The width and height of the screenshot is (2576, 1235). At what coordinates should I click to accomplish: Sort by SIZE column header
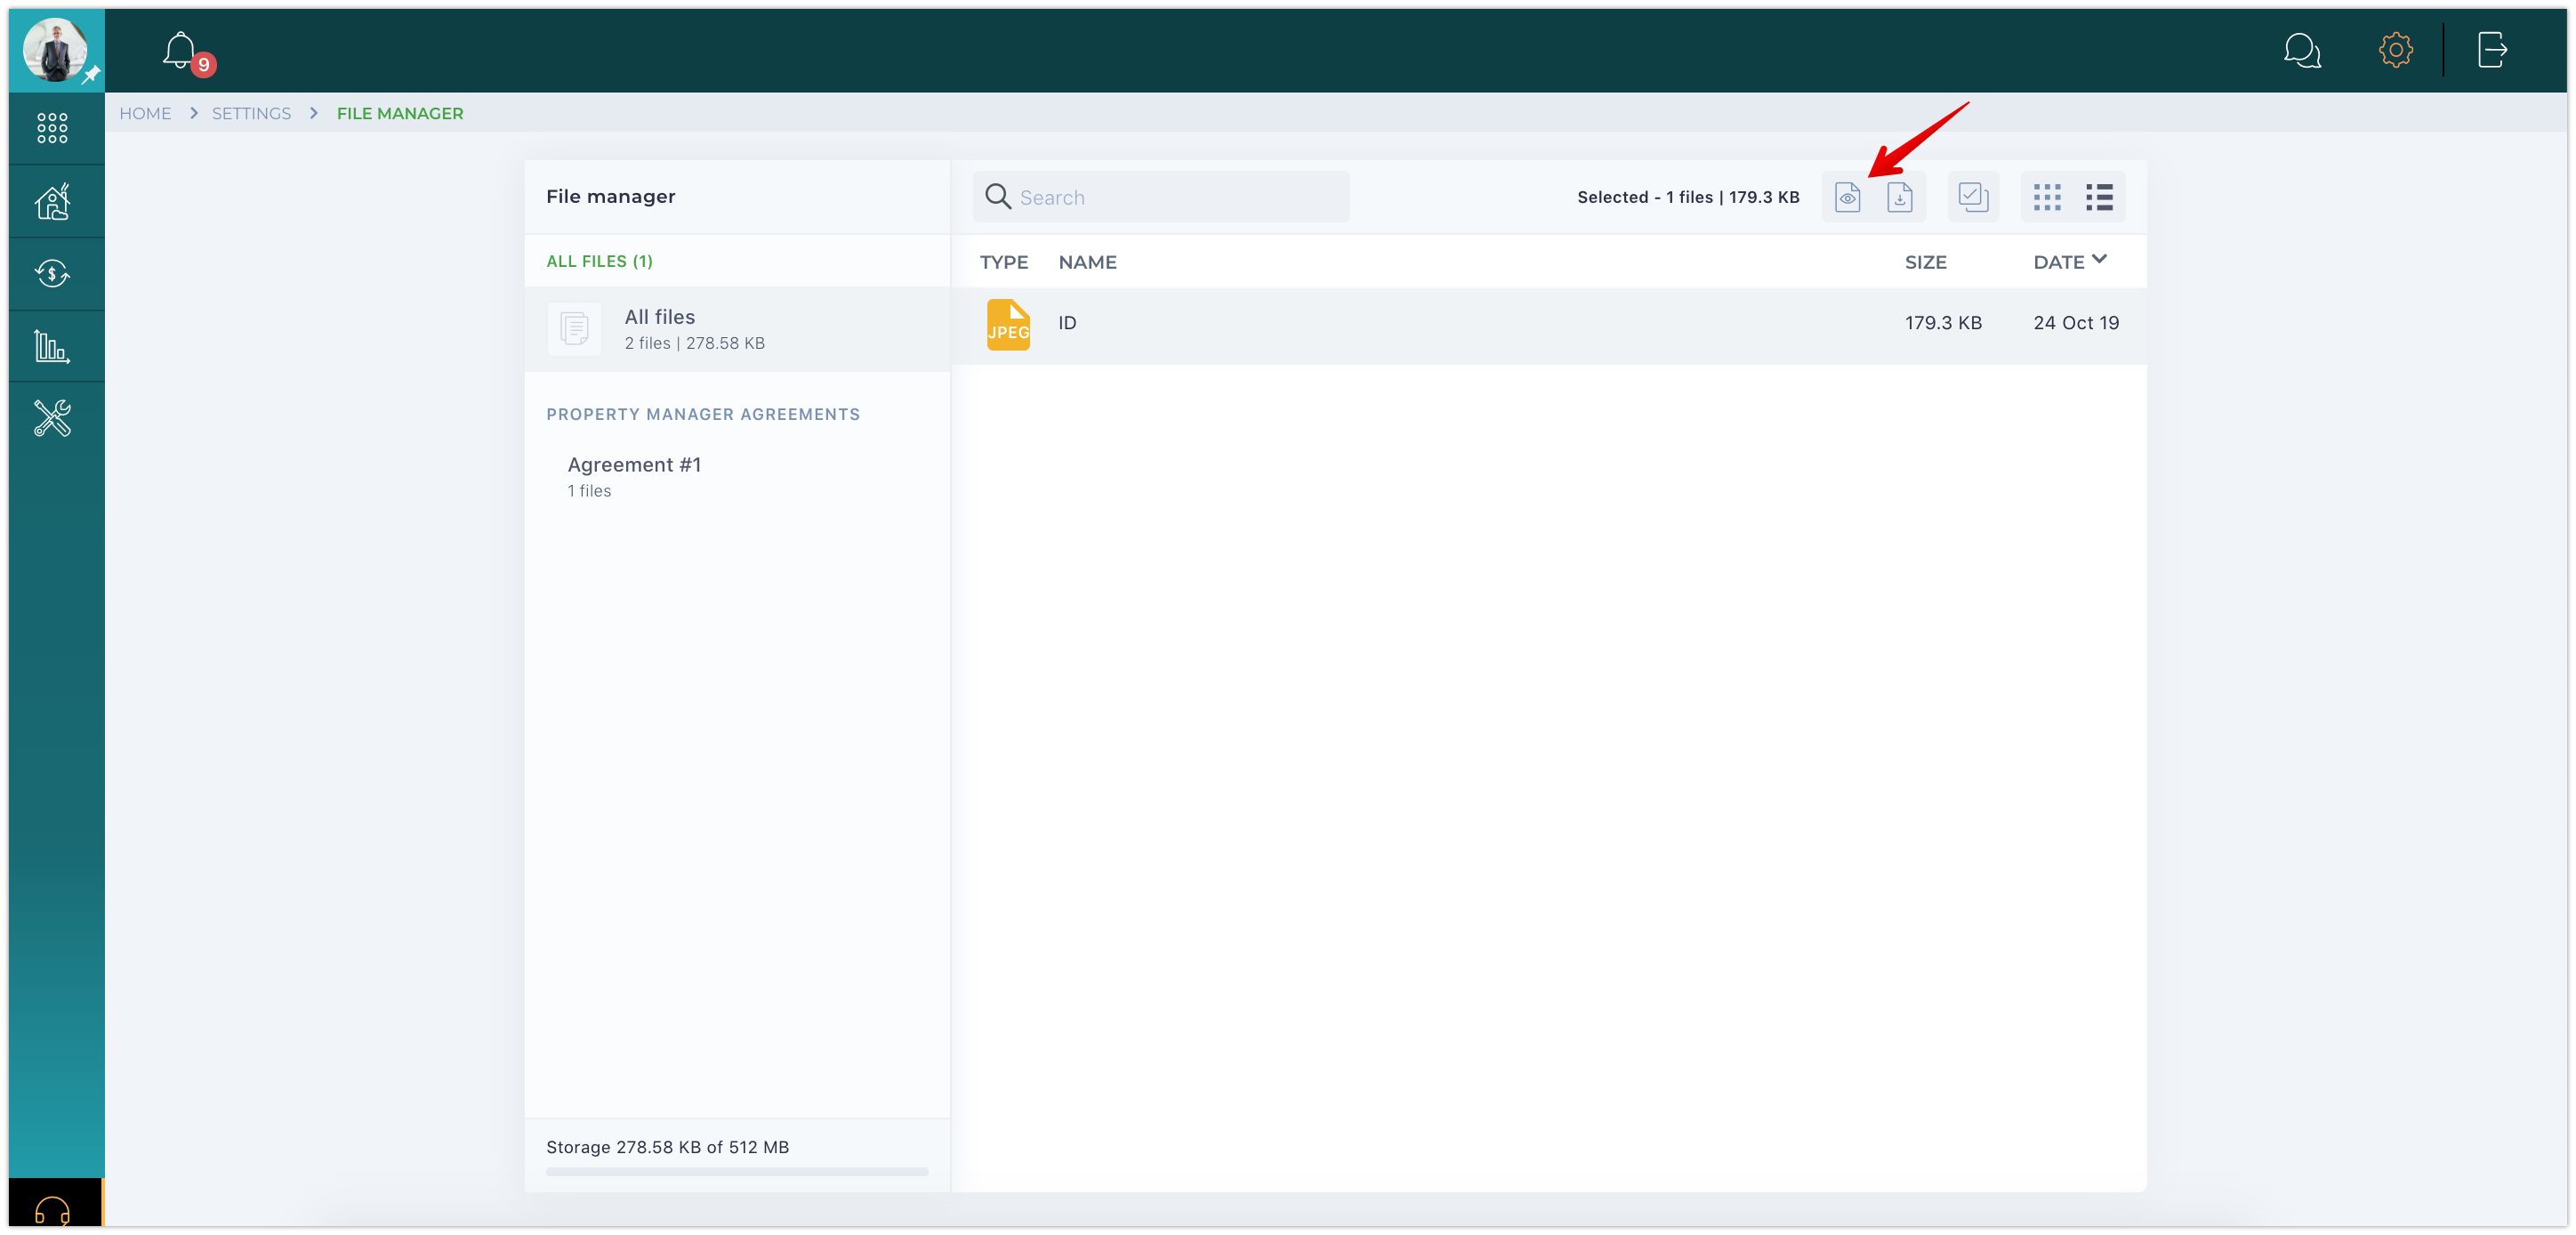[x=1925, y=262]
